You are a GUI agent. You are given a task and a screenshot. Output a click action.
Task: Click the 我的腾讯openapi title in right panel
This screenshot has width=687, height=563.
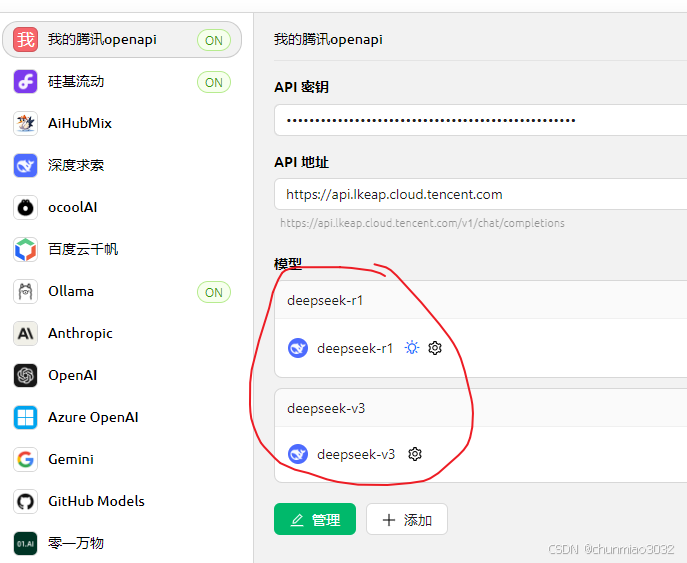[x=328, y=39]
